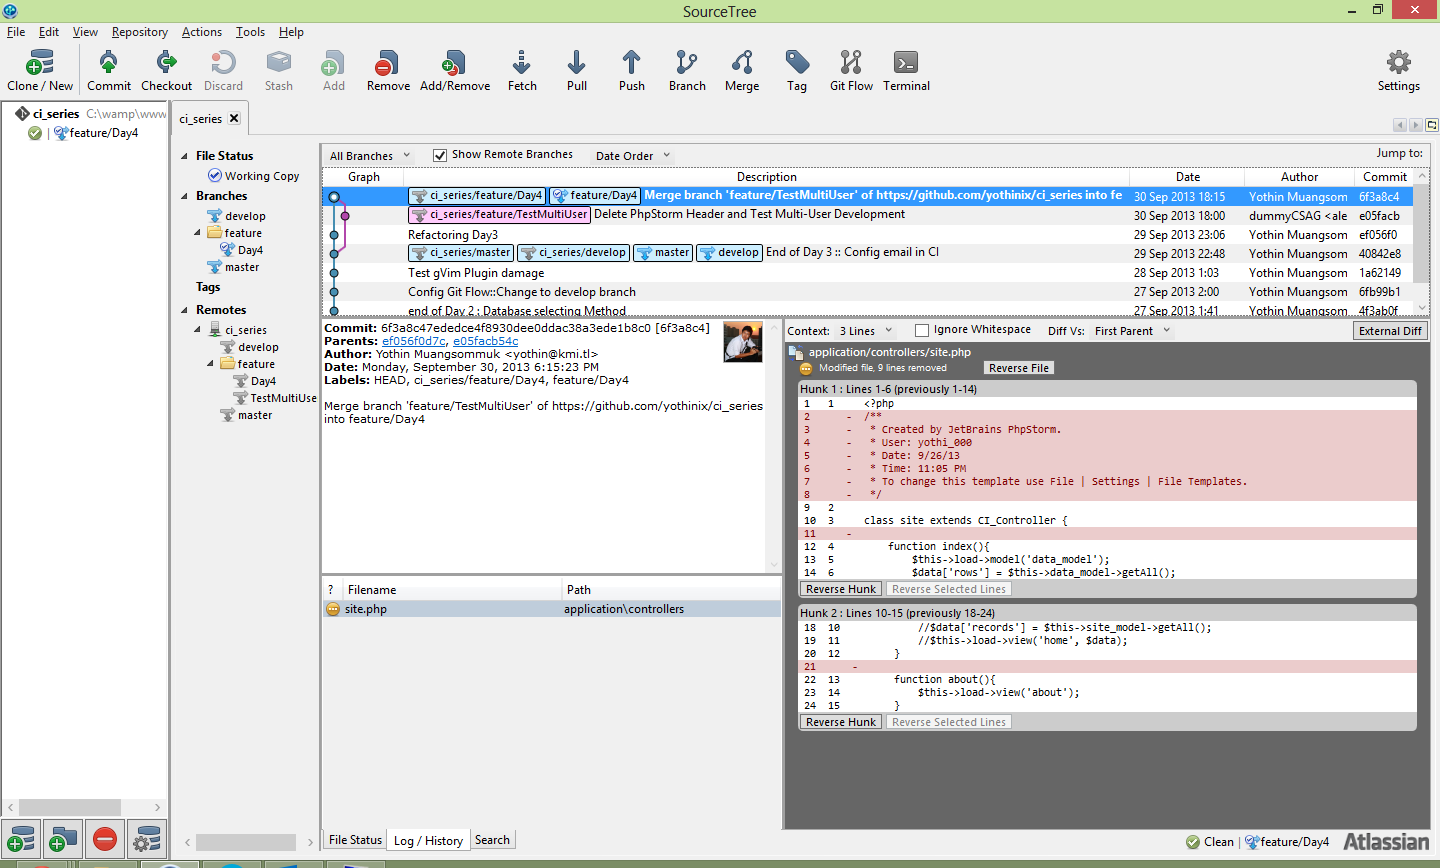1440x868 pixels.
Task: Click the repository settings icon in bottom bar
Action: coord(146,839)
